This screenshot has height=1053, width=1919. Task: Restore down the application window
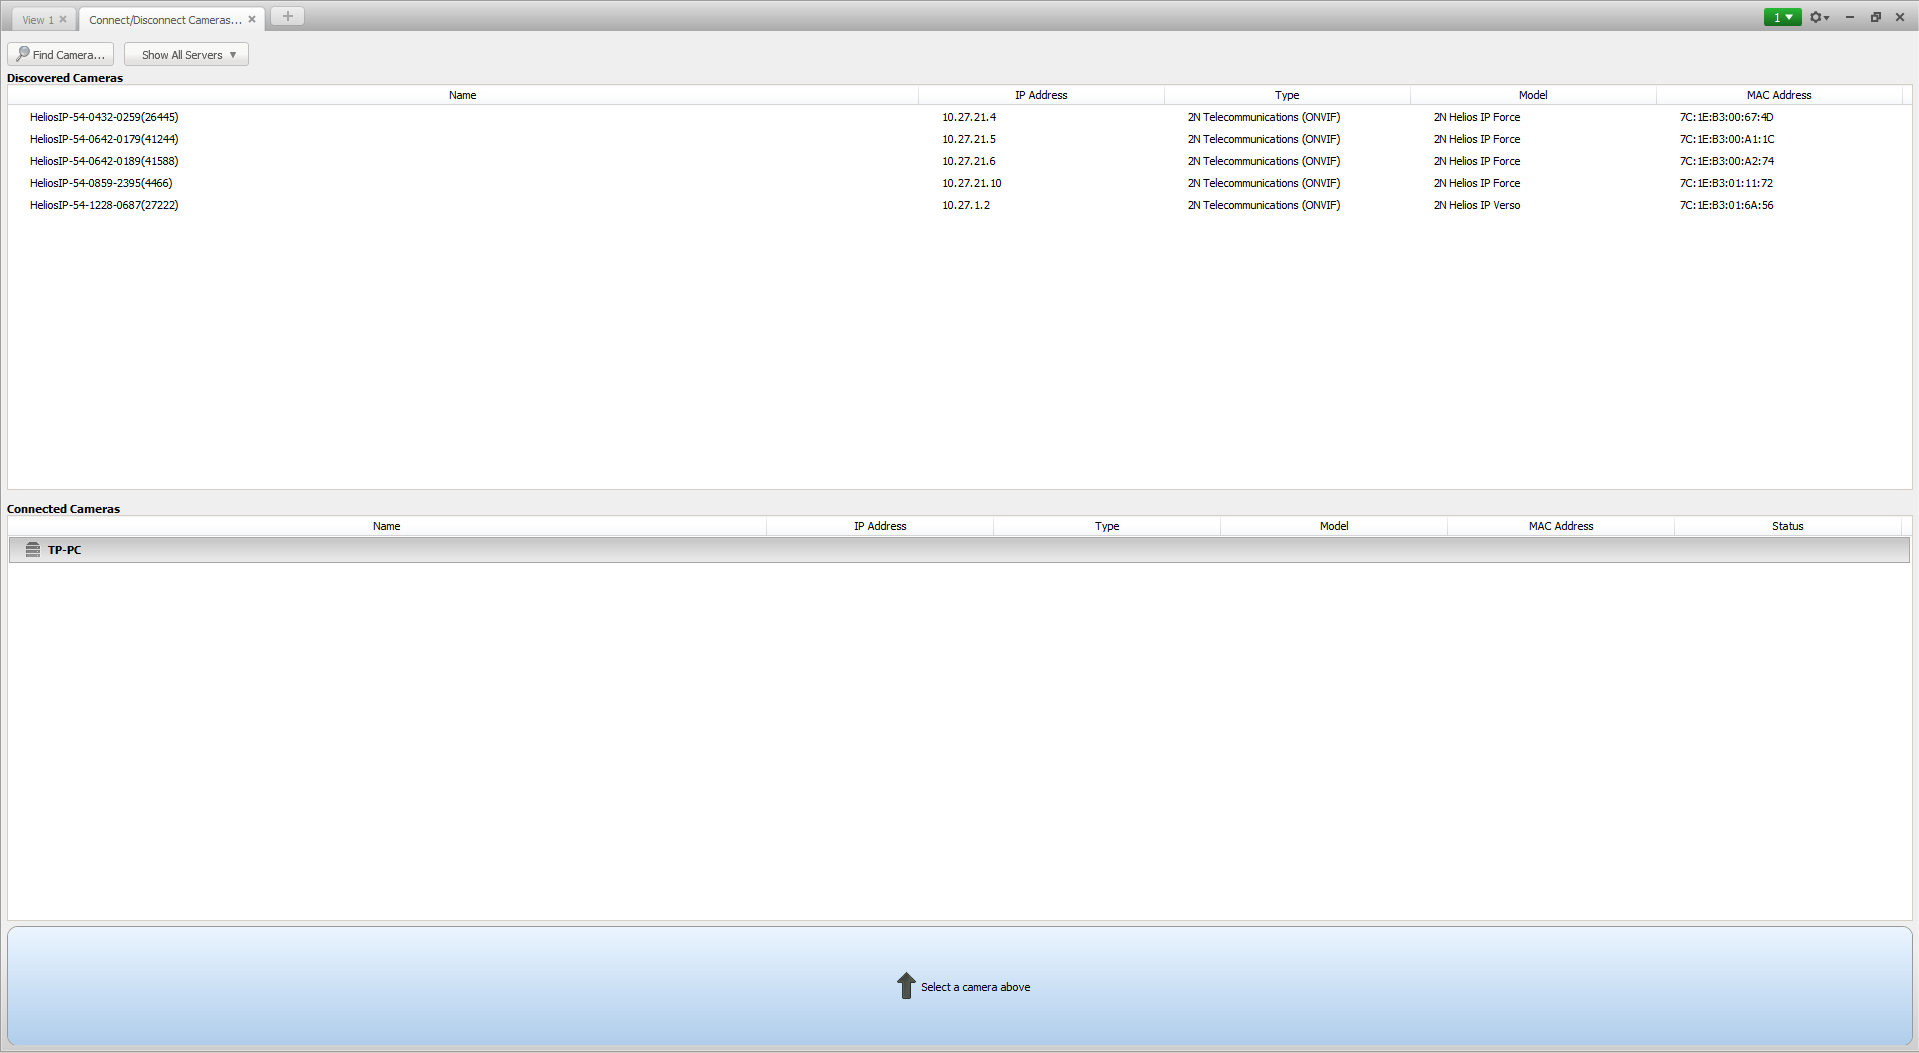pos(1875,17)
